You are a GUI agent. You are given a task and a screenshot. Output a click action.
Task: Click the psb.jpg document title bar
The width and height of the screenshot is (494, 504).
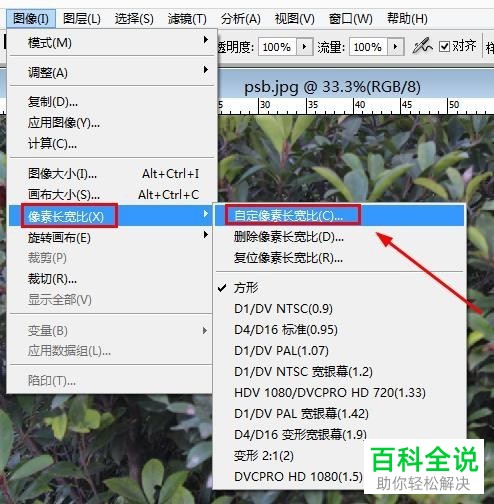pos(356,87)
